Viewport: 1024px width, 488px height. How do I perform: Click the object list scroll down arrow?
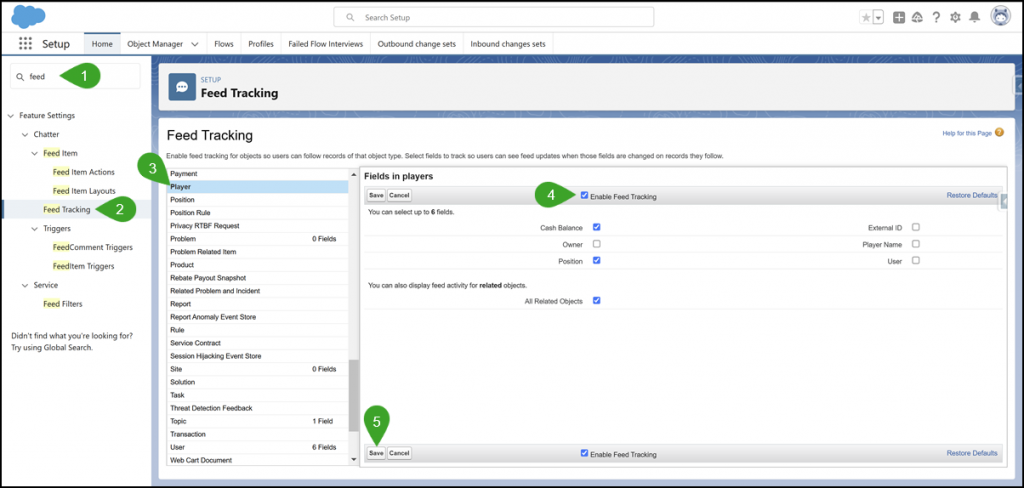pyautogui.click(x=354, y=460)
